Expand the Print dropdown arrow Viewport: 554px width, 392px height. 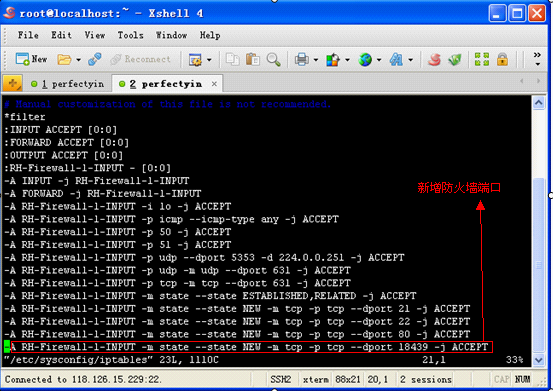[316, 60]
